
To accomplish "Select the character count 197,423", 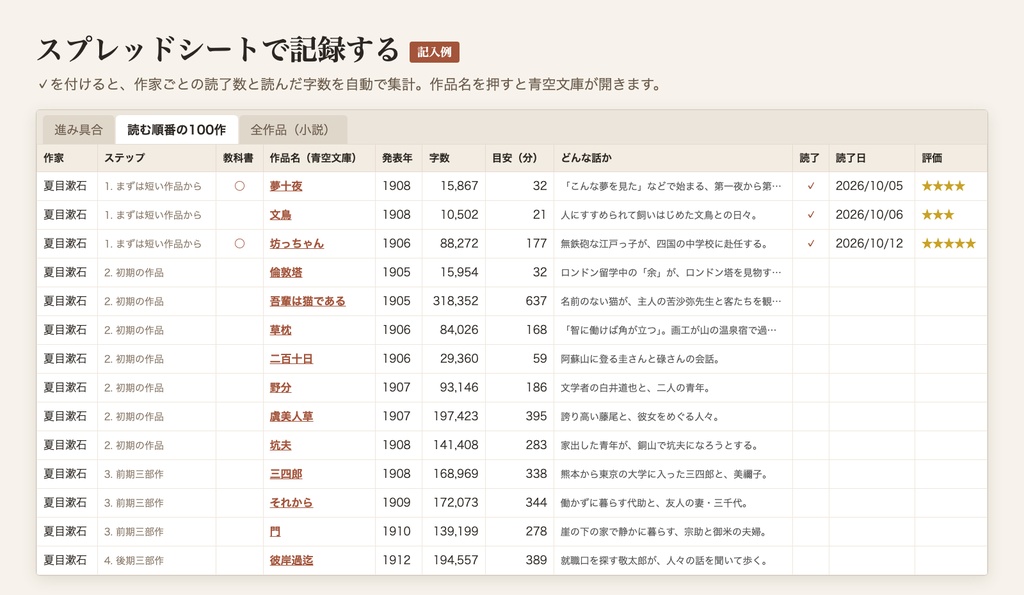I will coord(455,416).
